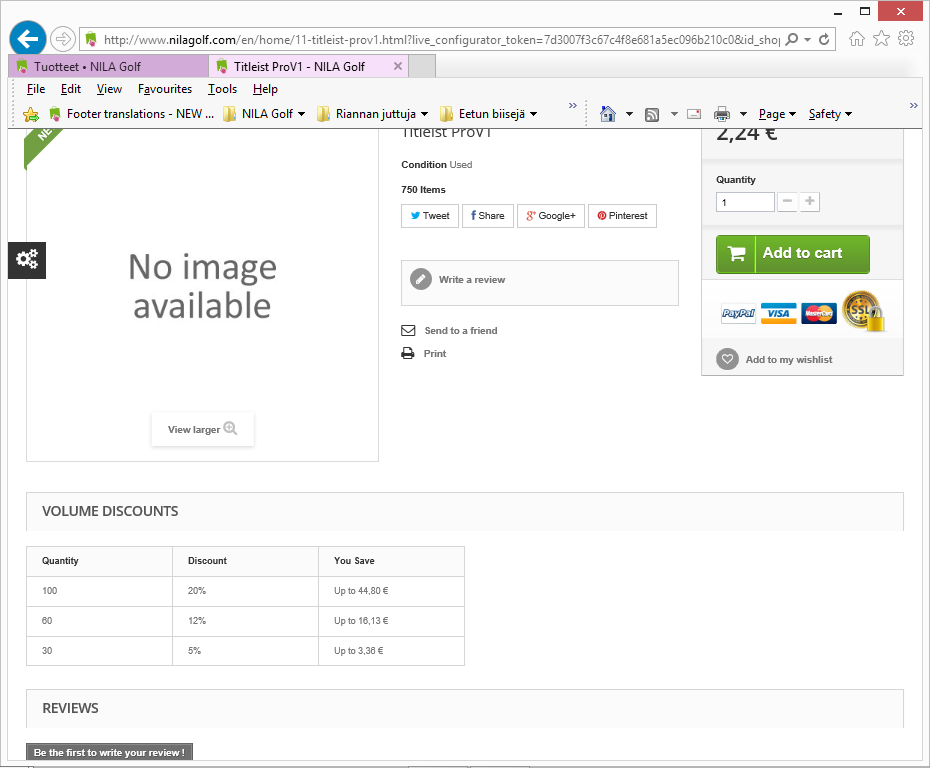Image resolution: width=930 pixels, height=768 pixels.
Task: Click the Pinterest share button
Action: coord(622,216)
